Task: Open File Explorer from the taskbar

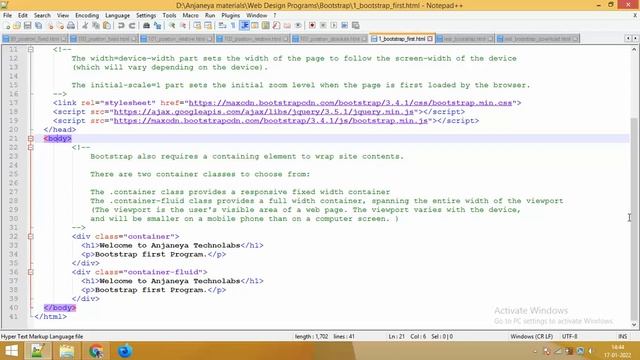Action: click(x=67, y=351)
